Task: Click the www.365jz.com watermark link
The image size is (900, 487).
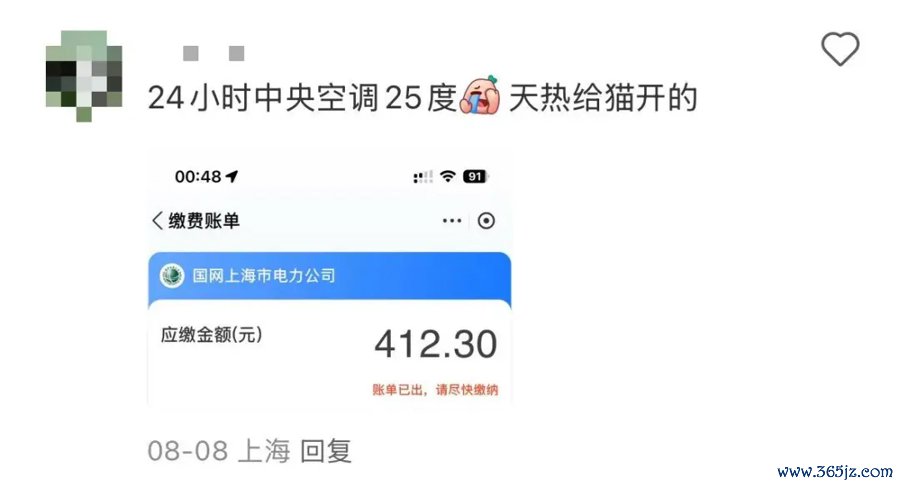Action: [x=835, y=471]
